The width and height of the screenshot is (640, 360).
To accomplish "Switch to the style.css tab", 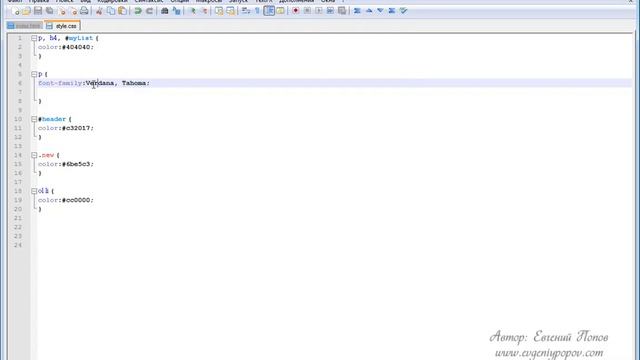I will click(x=62, y=26).
